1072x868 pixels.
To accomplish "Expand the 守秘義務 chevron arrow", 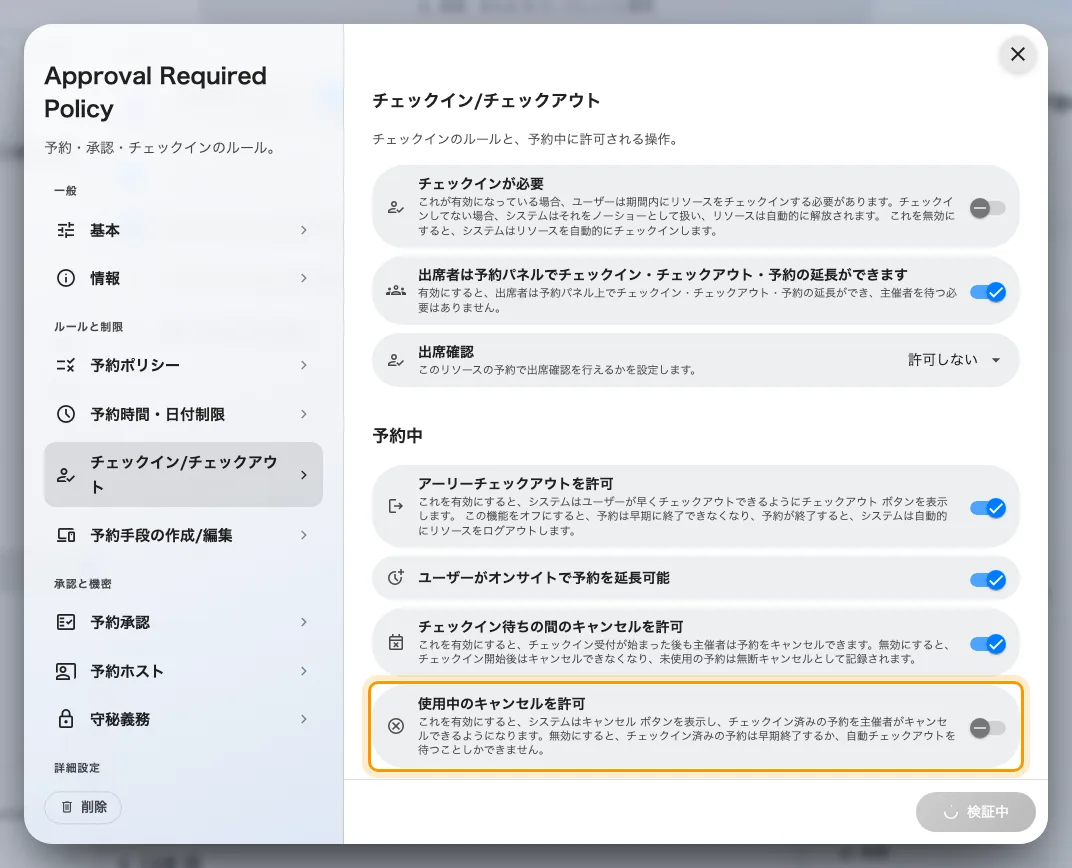I will click(304, 719).
